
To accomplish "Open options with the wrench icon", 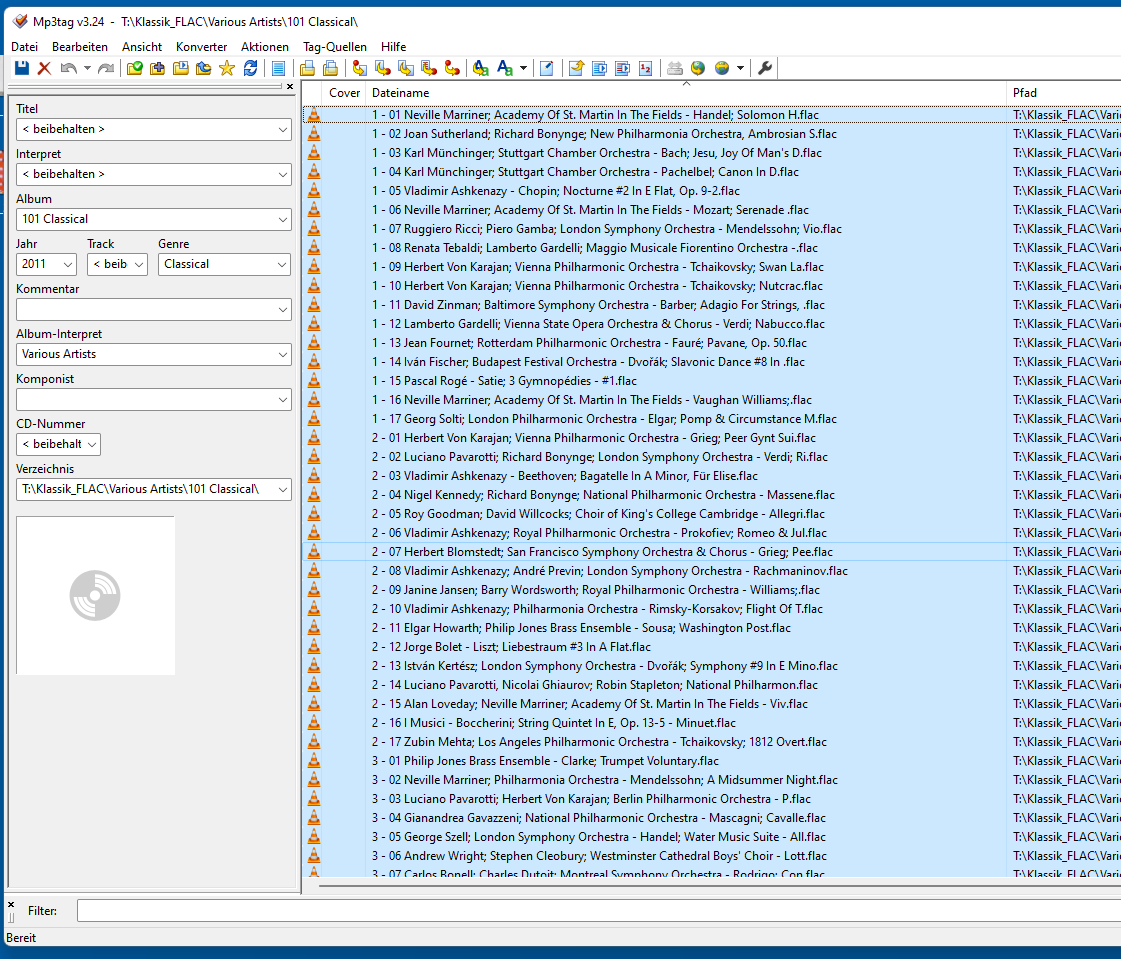I will point(765,68).
